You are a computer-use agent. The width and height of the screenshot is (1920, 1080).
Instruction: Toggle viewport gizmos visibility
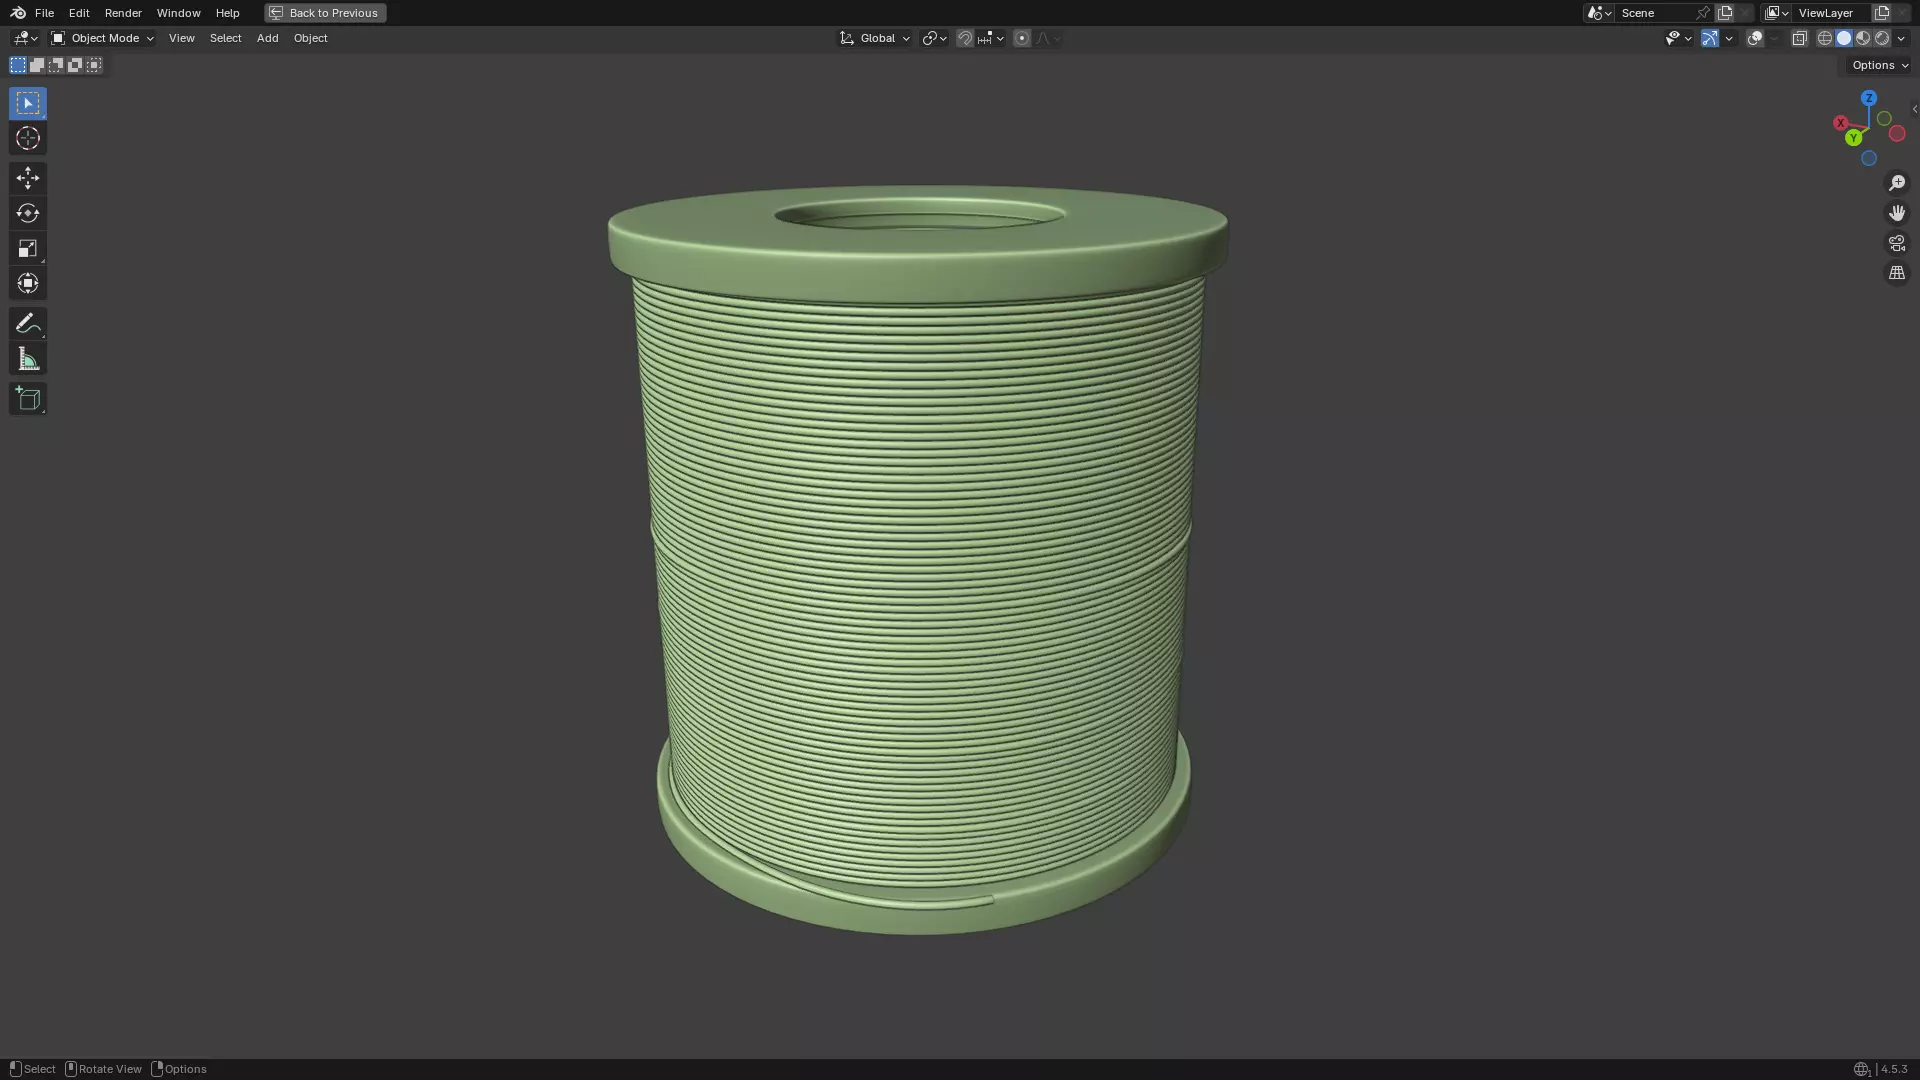pyautogui.click(x=1710, y=38)
